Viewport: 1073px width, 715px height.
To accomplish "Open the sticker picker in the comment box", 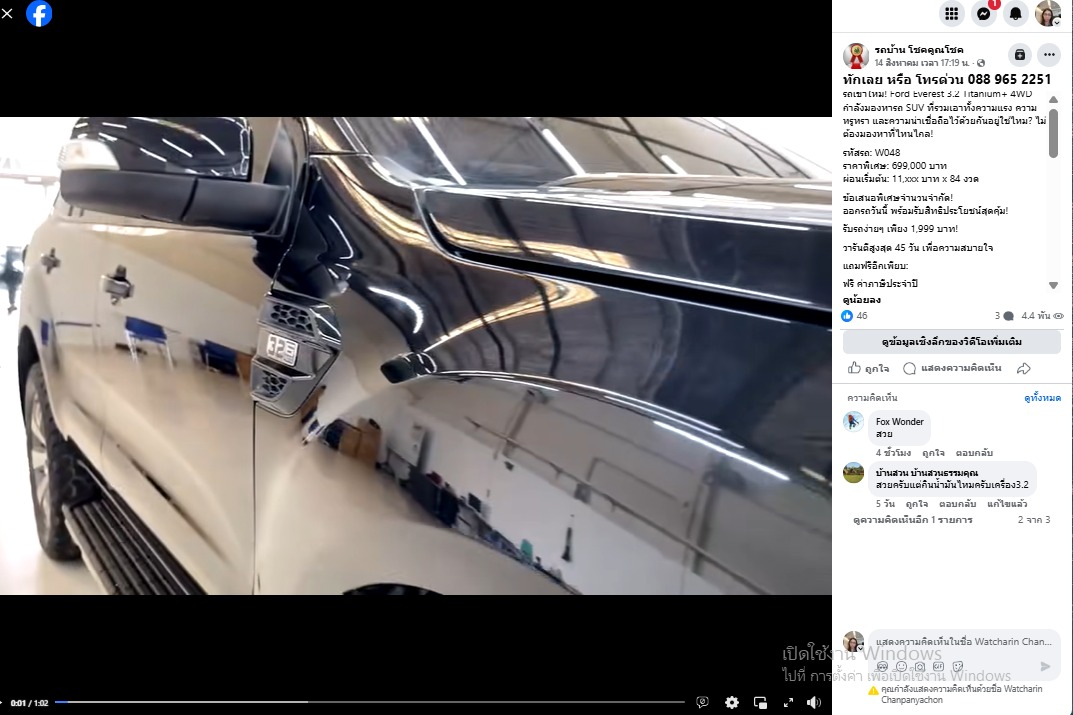I will point(957,666).
